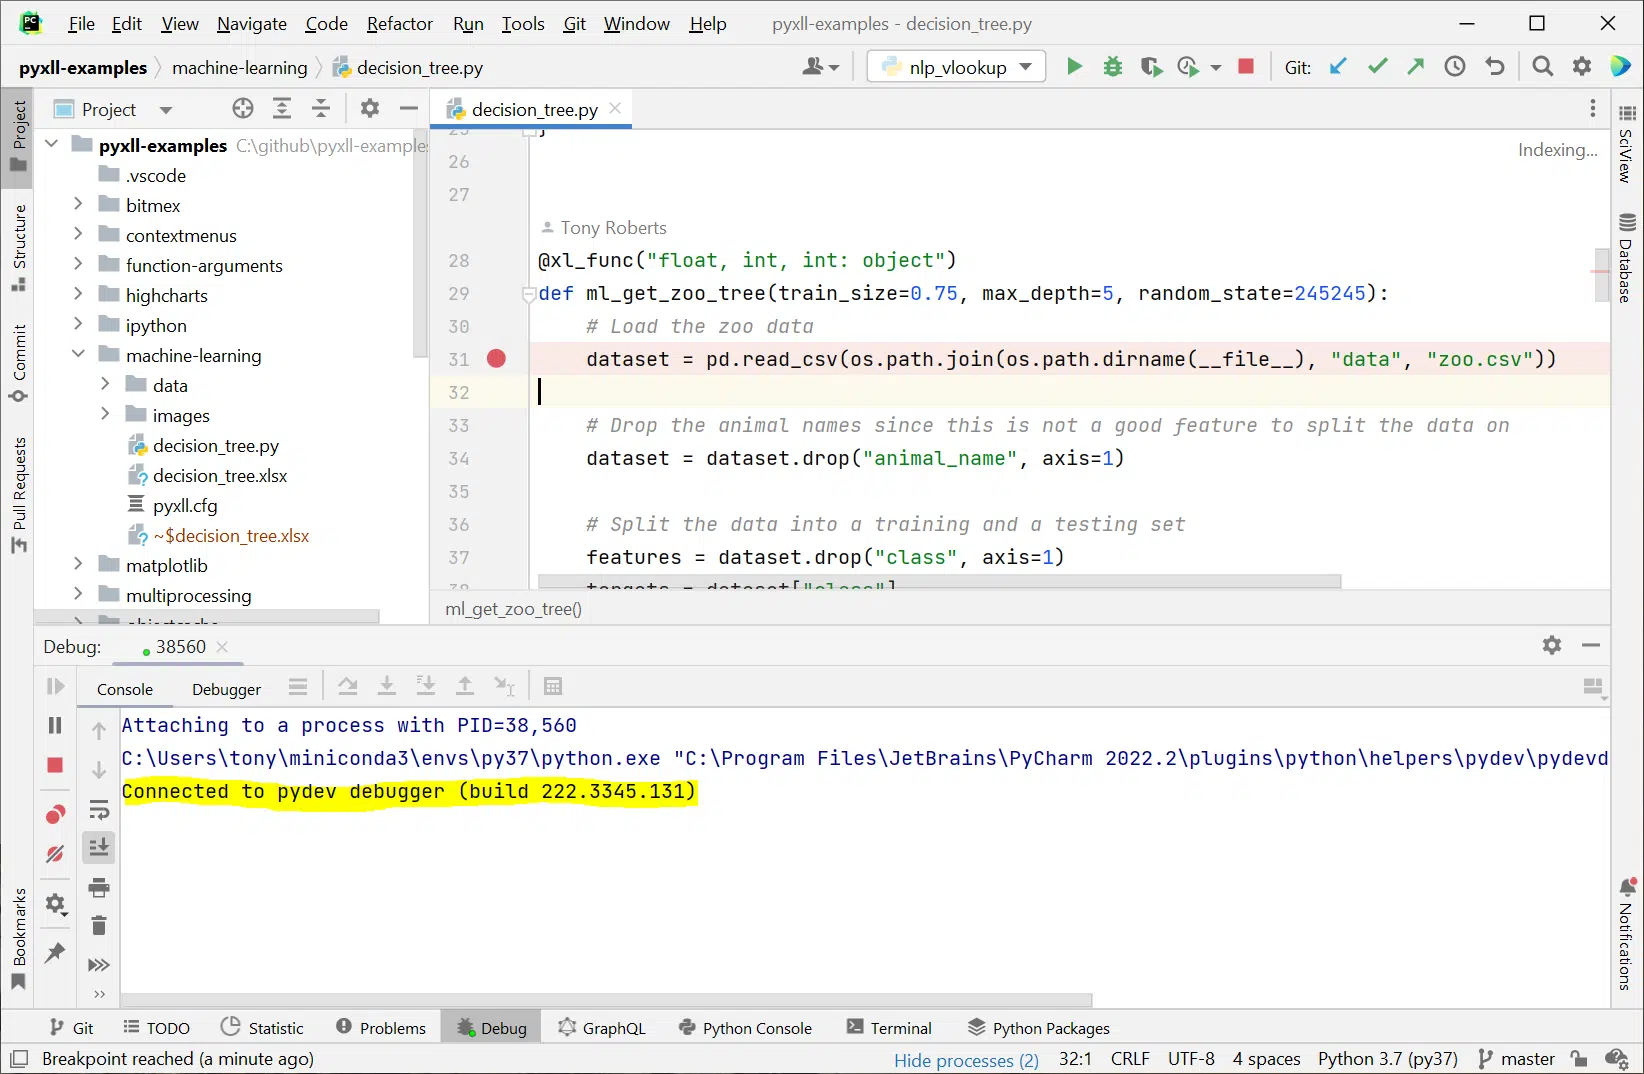Close the 38560 debug session tab
1644x1074 pixels.
tap(222, 647)
